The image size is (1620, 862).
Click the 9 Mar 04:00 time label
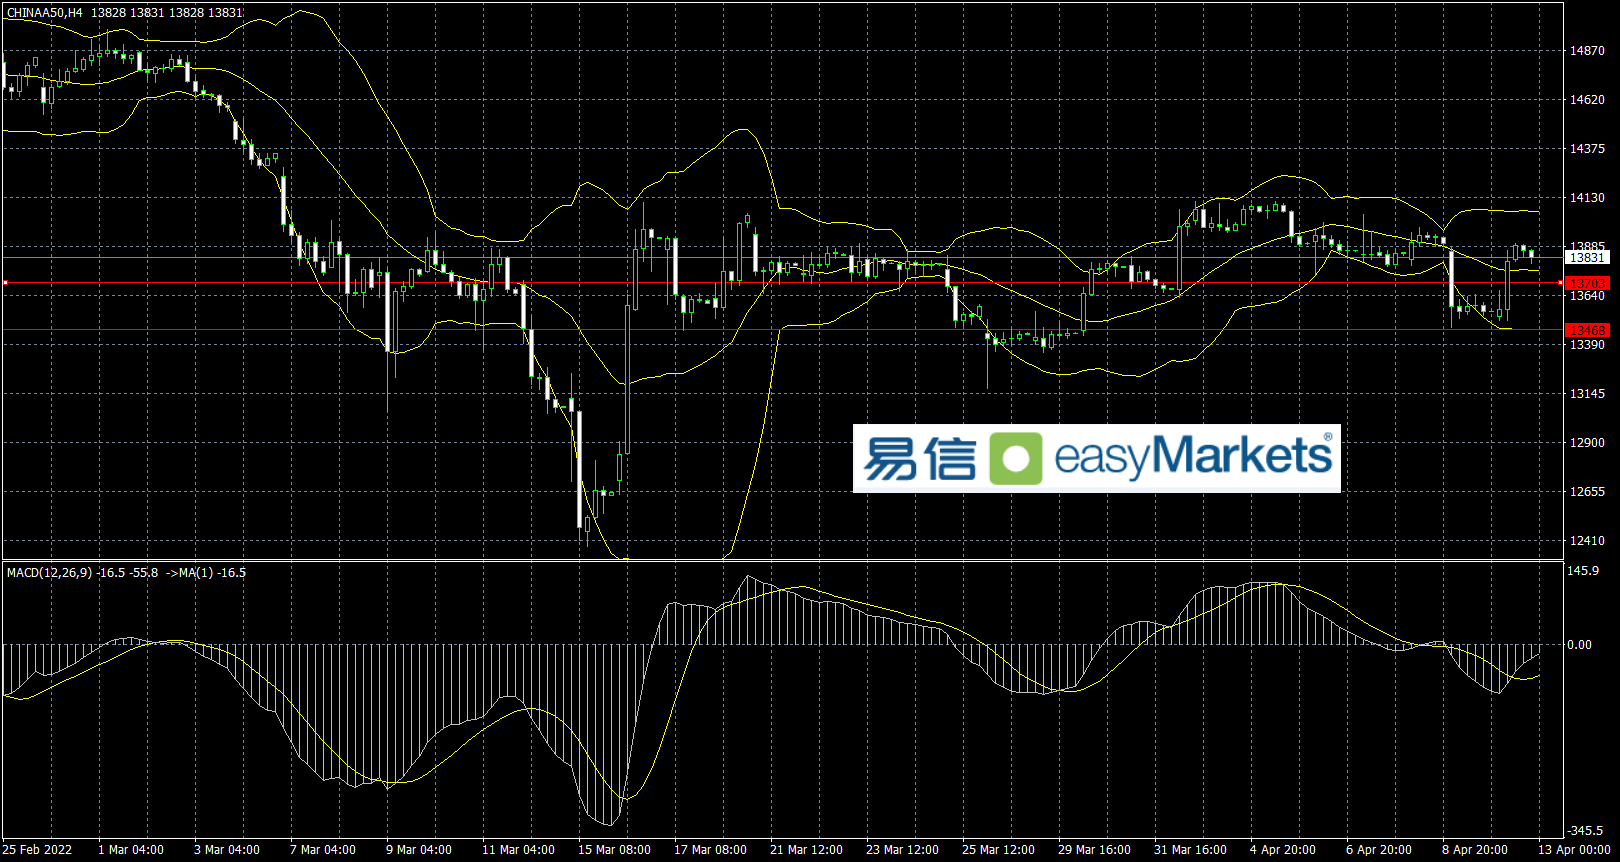pos(419,850)
